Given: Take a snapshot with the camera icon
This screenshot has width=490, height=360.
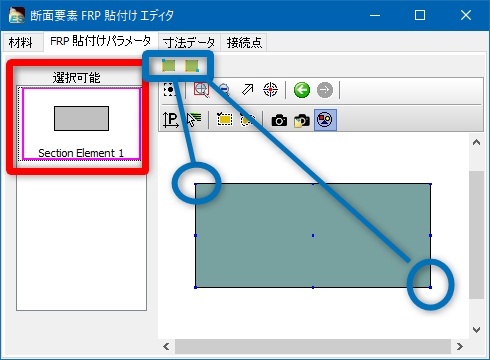Looking at the screenshot, I should 279,120.
